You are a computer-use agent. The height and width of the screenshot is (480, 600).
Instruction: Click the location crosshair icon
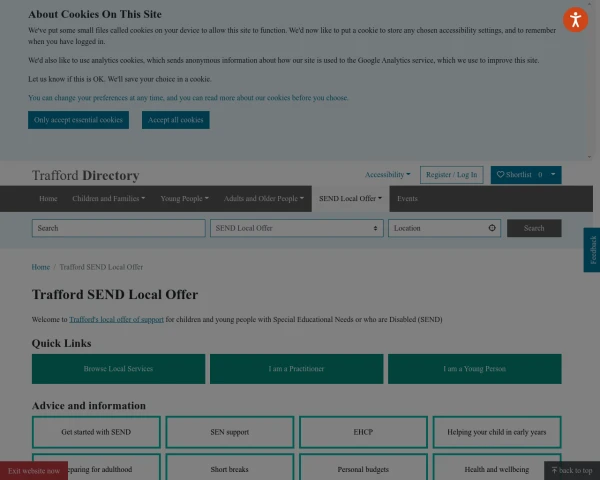point(492,228)
